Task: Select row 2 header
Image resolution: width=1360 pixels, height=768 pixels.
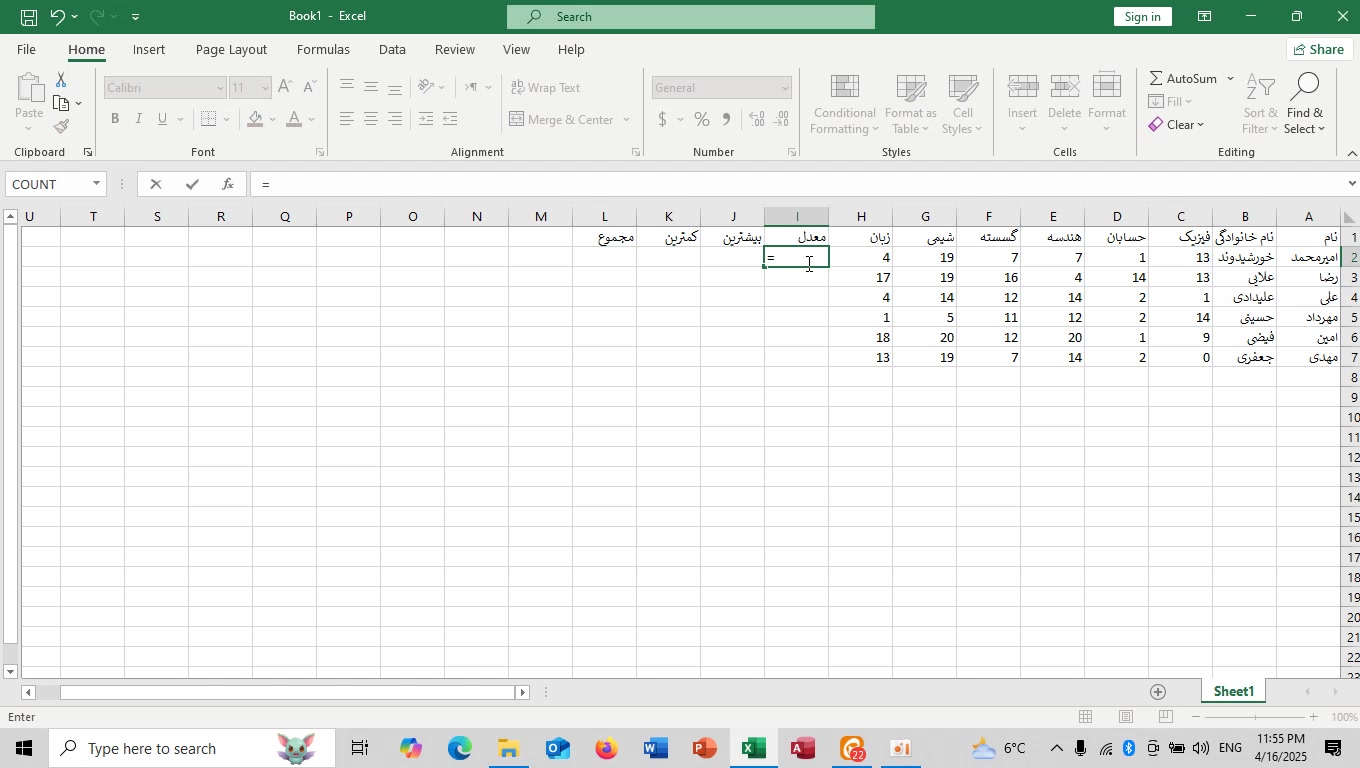Action: tap(1350, 257)
